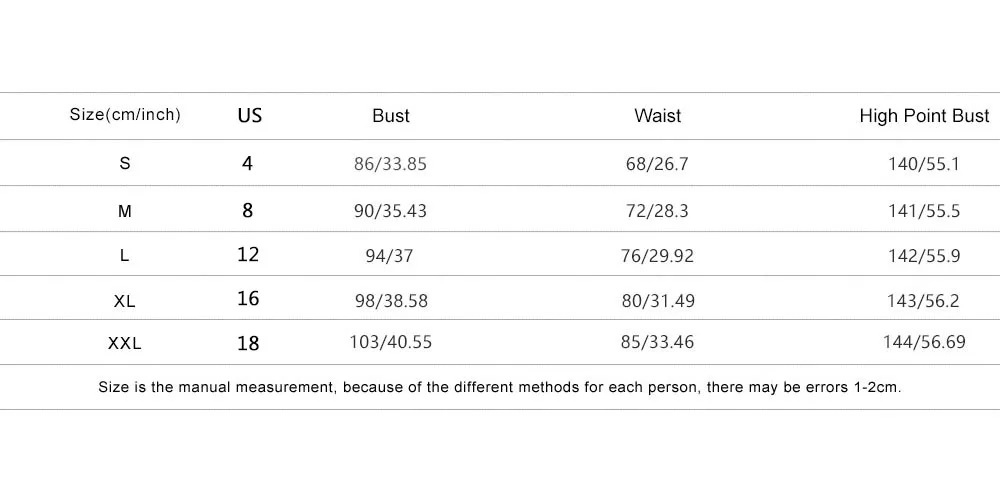Select the High Point Bust header
Image resolution: width=1000 pixels, height=500 pixels.
(924, 115)
